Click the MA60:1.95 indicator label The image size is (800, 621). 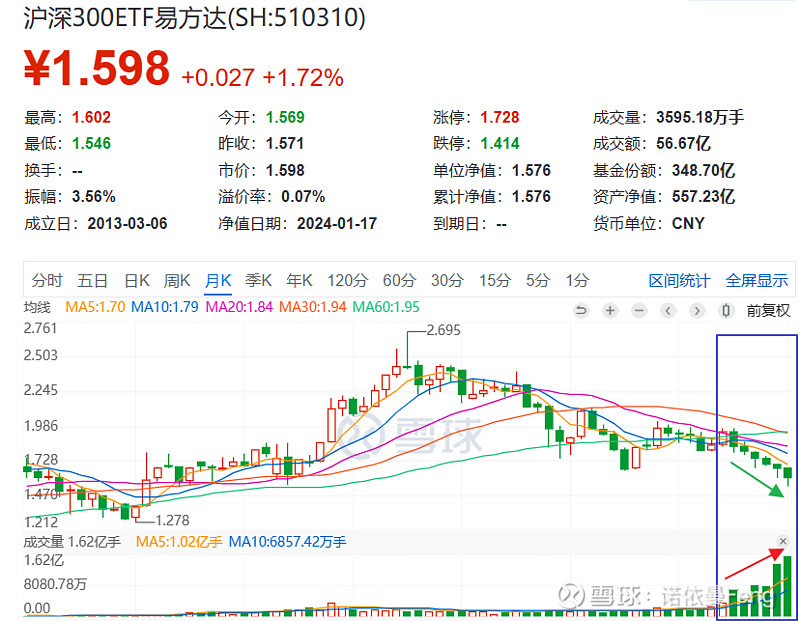(x=386, y=307)
